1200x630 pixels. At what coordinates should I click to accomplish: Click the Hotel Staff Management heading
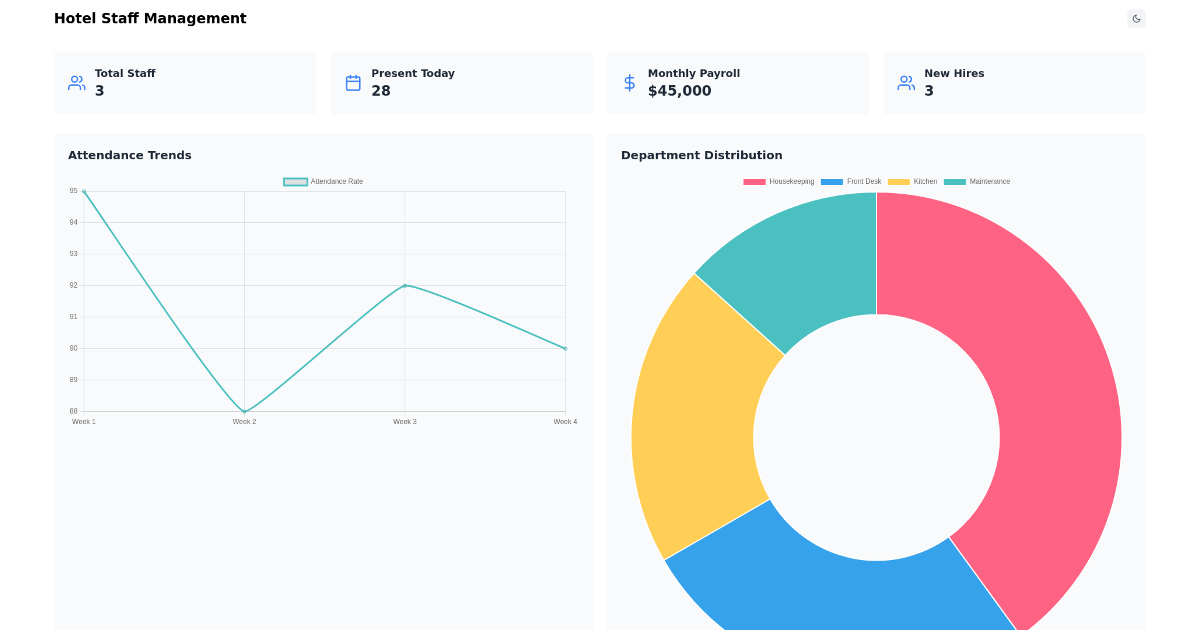click(x=150, y=18)
